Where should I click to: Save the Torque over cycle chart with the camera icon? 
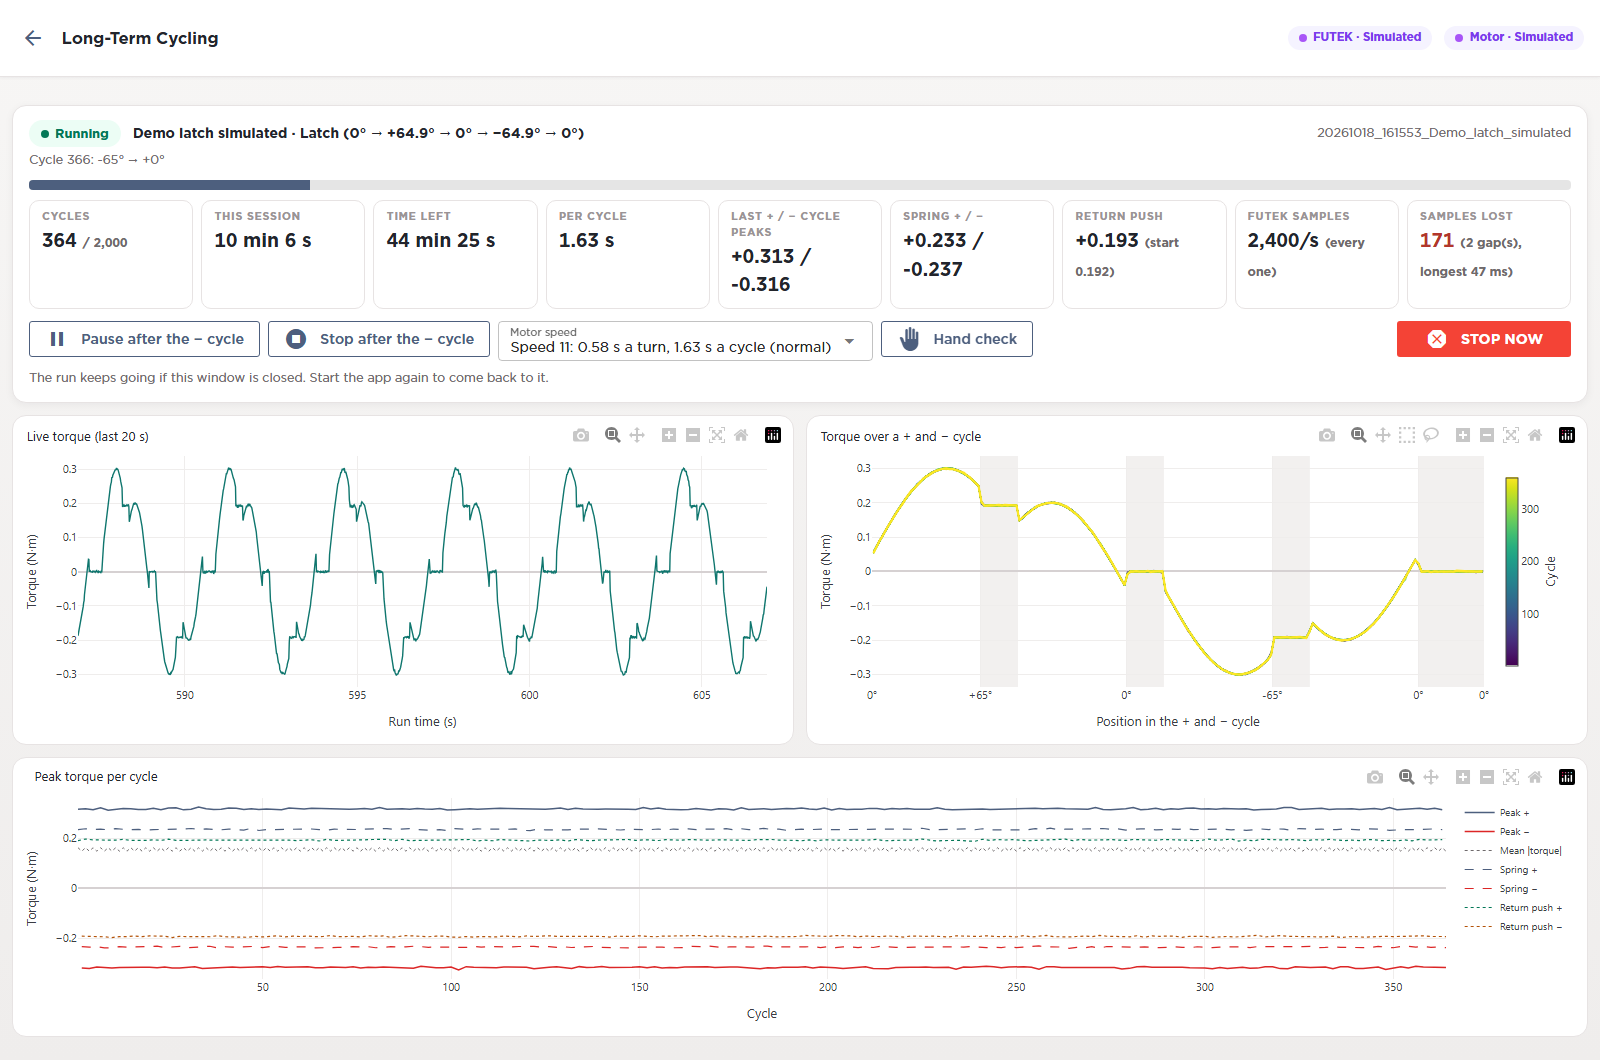coord(1327,435)
